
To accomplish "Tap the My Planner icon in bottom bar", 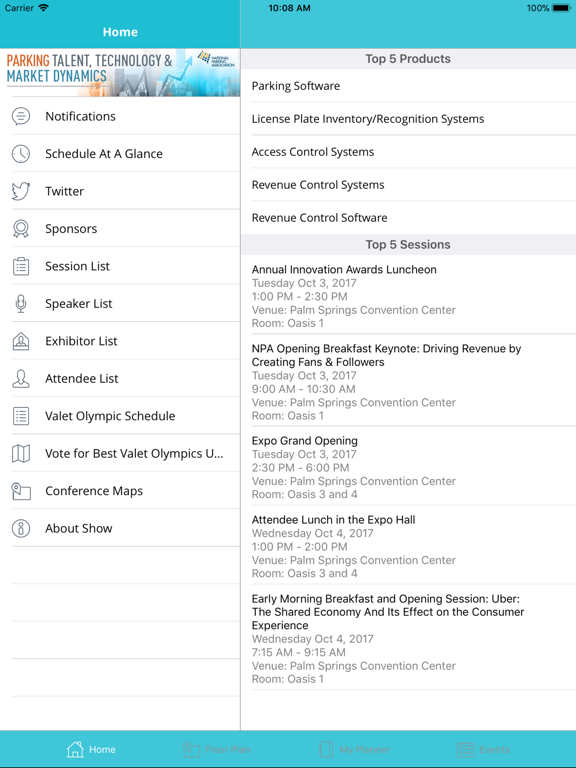I will 326,749.
